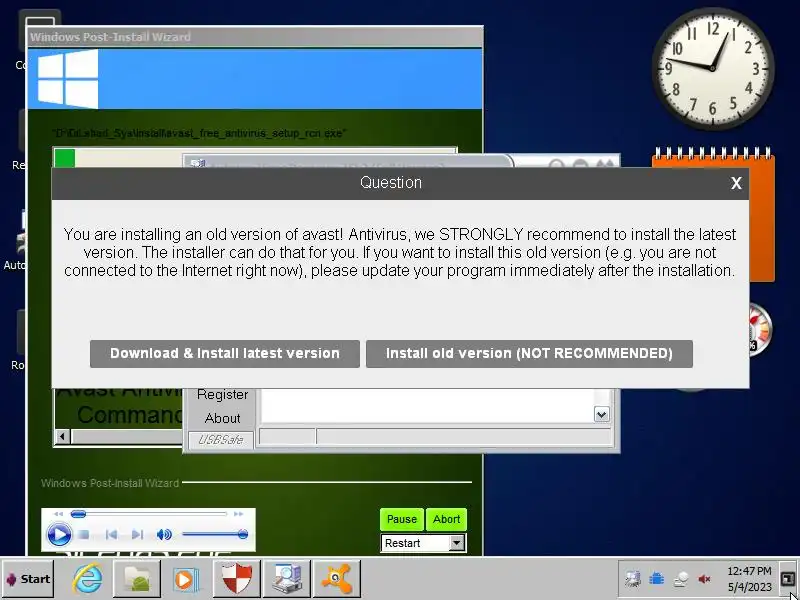Open the red shield taskbar icon
800x600 pixels.
[237, 579]
